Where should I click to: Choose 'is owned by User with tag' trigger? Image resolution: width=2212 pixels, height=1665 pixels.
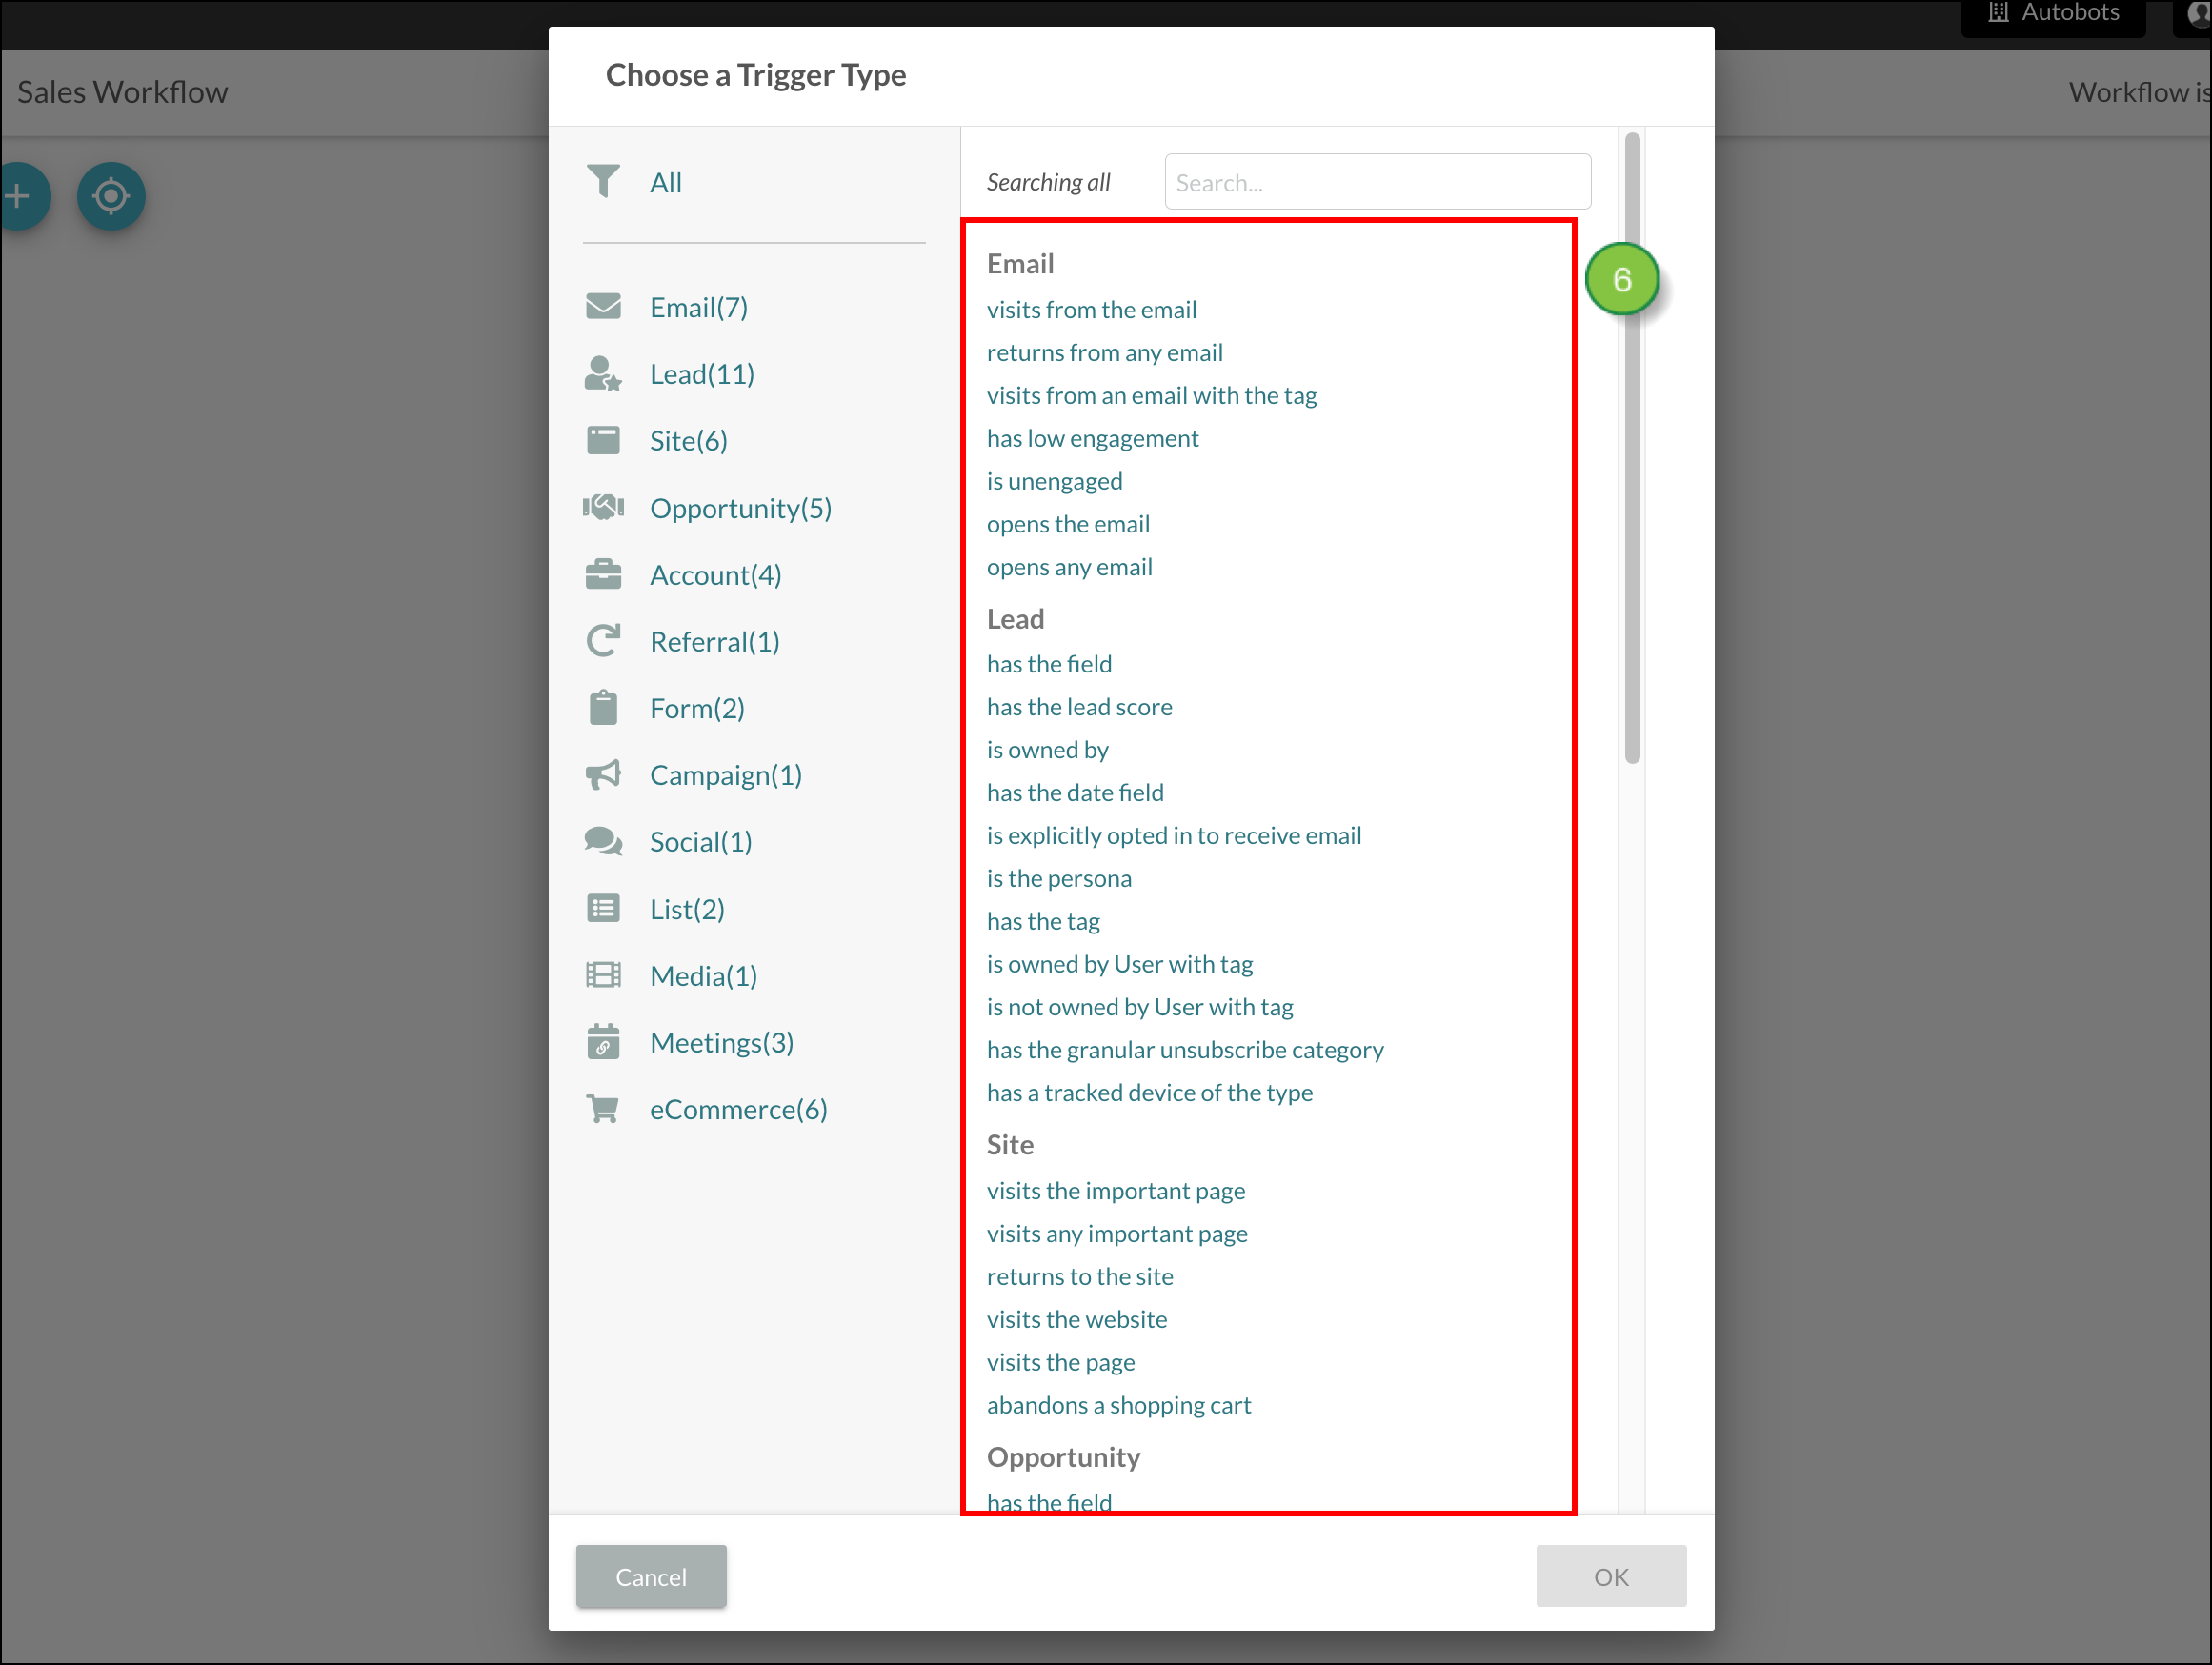click(x=1119, y=963)
